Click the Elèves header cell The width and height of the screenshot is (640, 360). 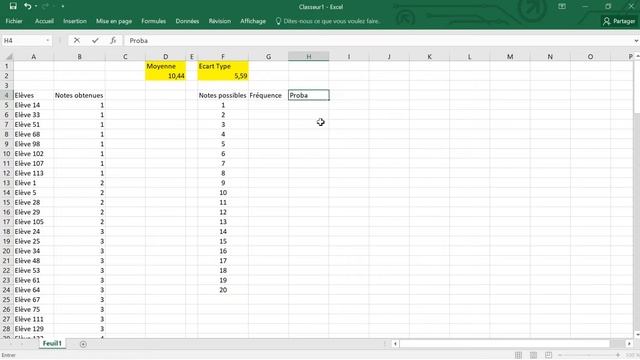[33, 95]
